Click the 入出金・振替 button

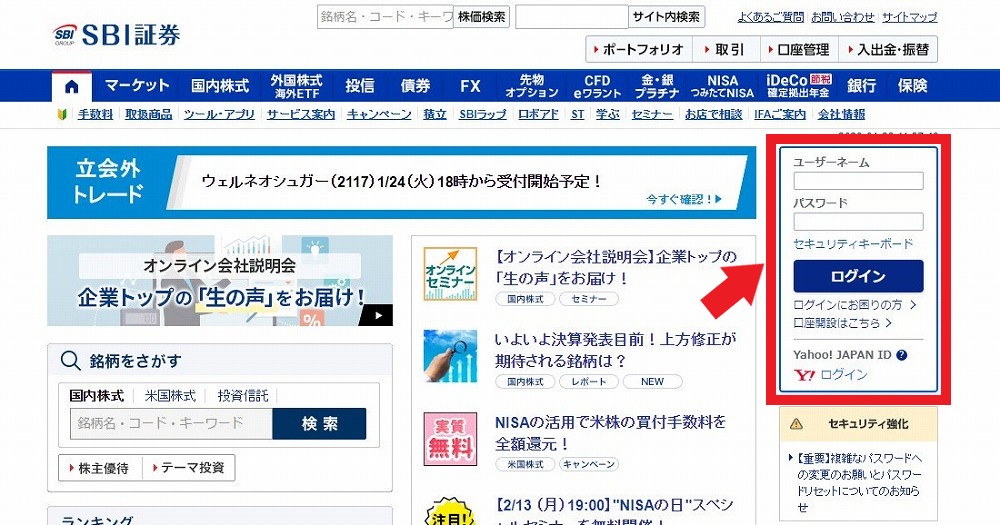[x=888, y=49]
